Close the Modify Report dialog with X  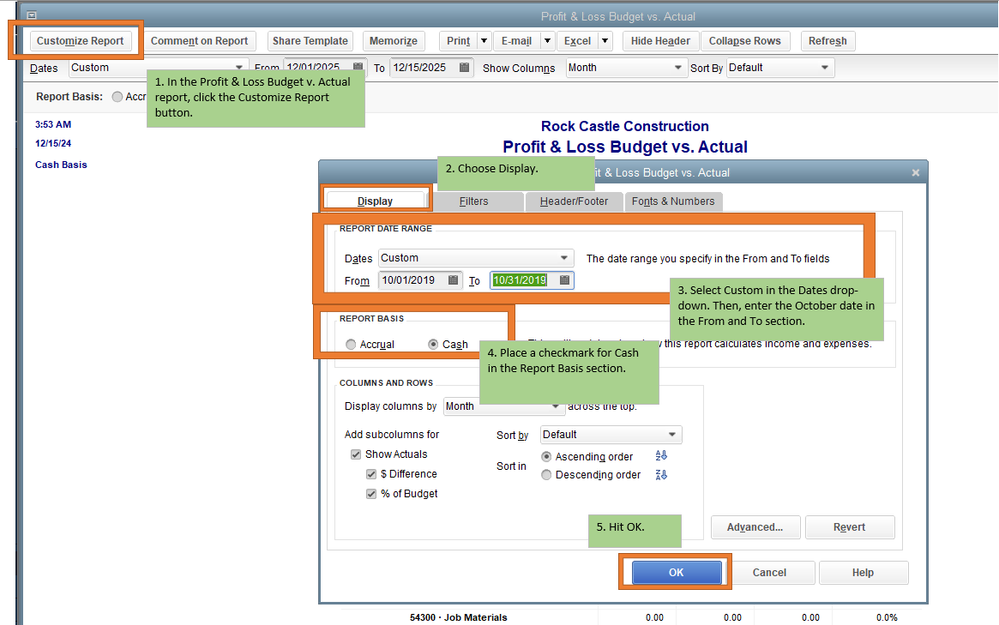click(x=916, y=173)
